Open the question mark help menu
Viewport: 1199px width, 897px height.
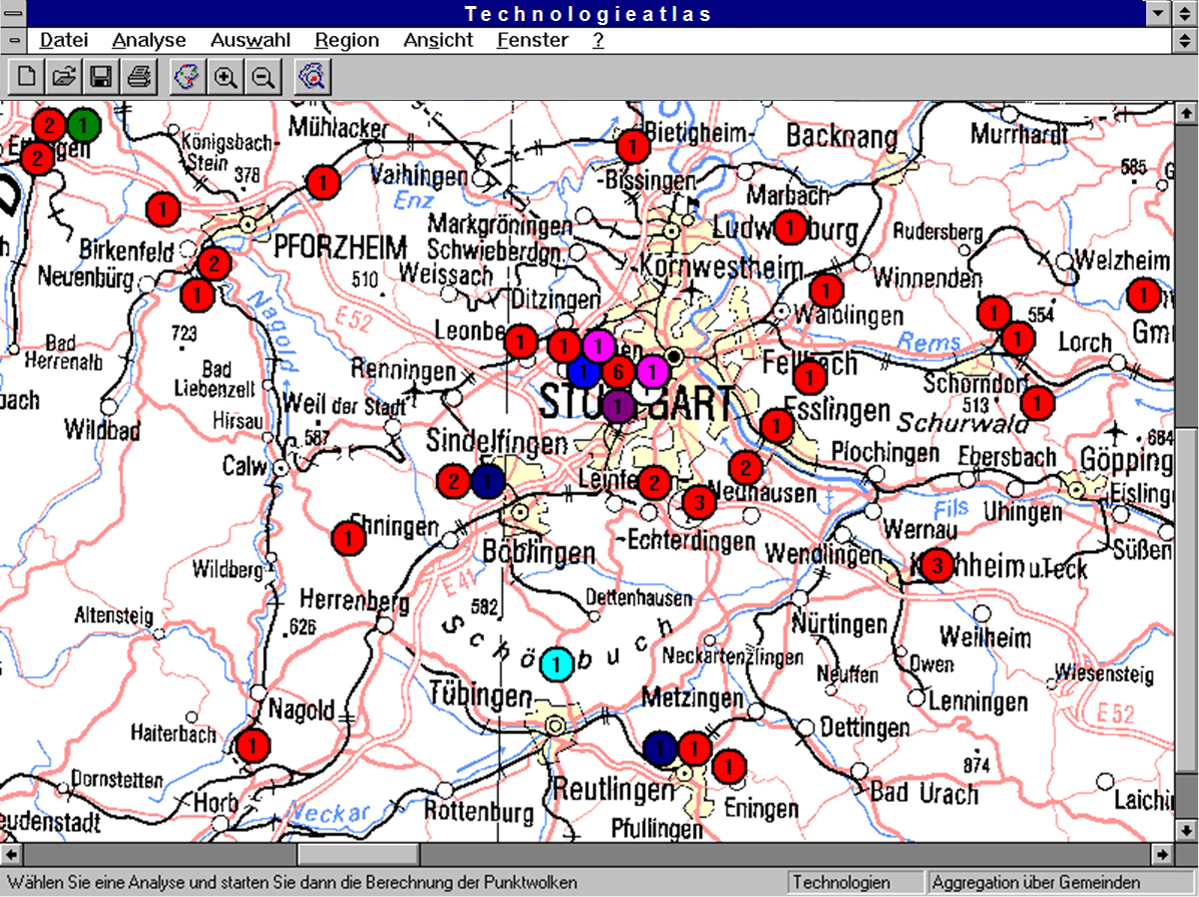(x=598, y=41)
